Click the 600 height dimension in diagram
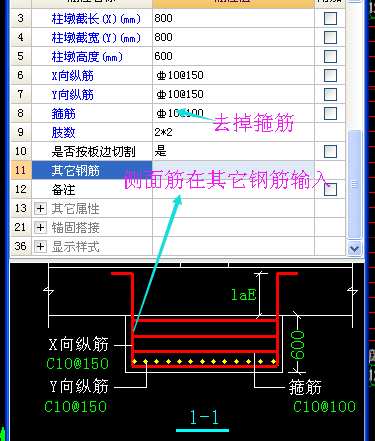 point(297,345)
